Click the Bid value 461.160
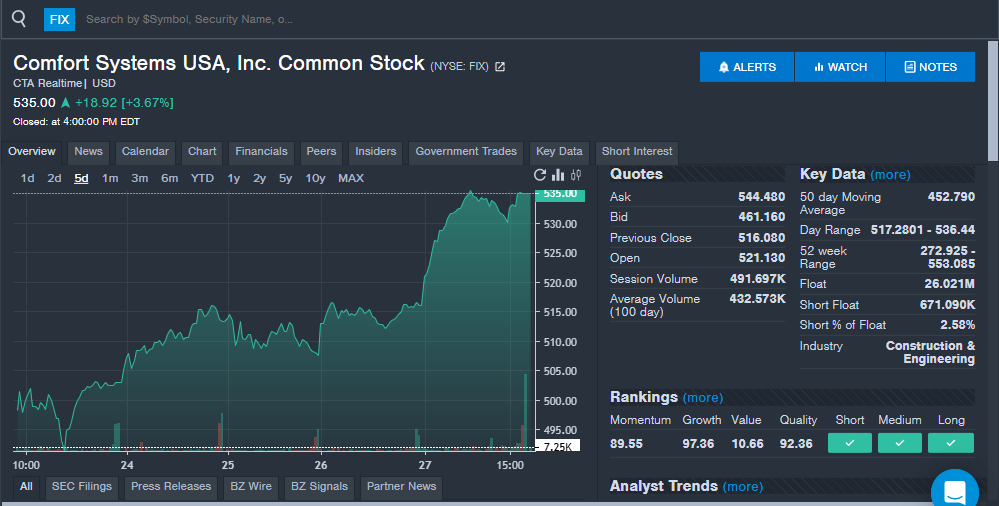This screenshot has width=999, height=506. coord(761,217)
